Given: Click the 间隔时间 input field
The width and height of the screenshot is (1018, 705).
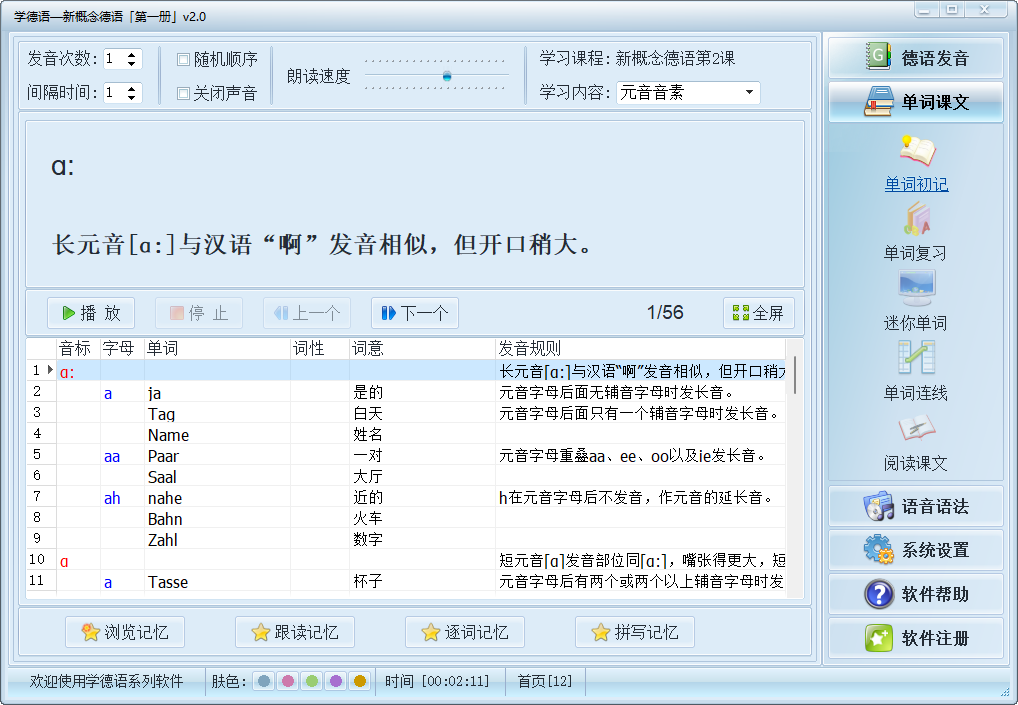Looking at the screenshot, I should 114,93.
